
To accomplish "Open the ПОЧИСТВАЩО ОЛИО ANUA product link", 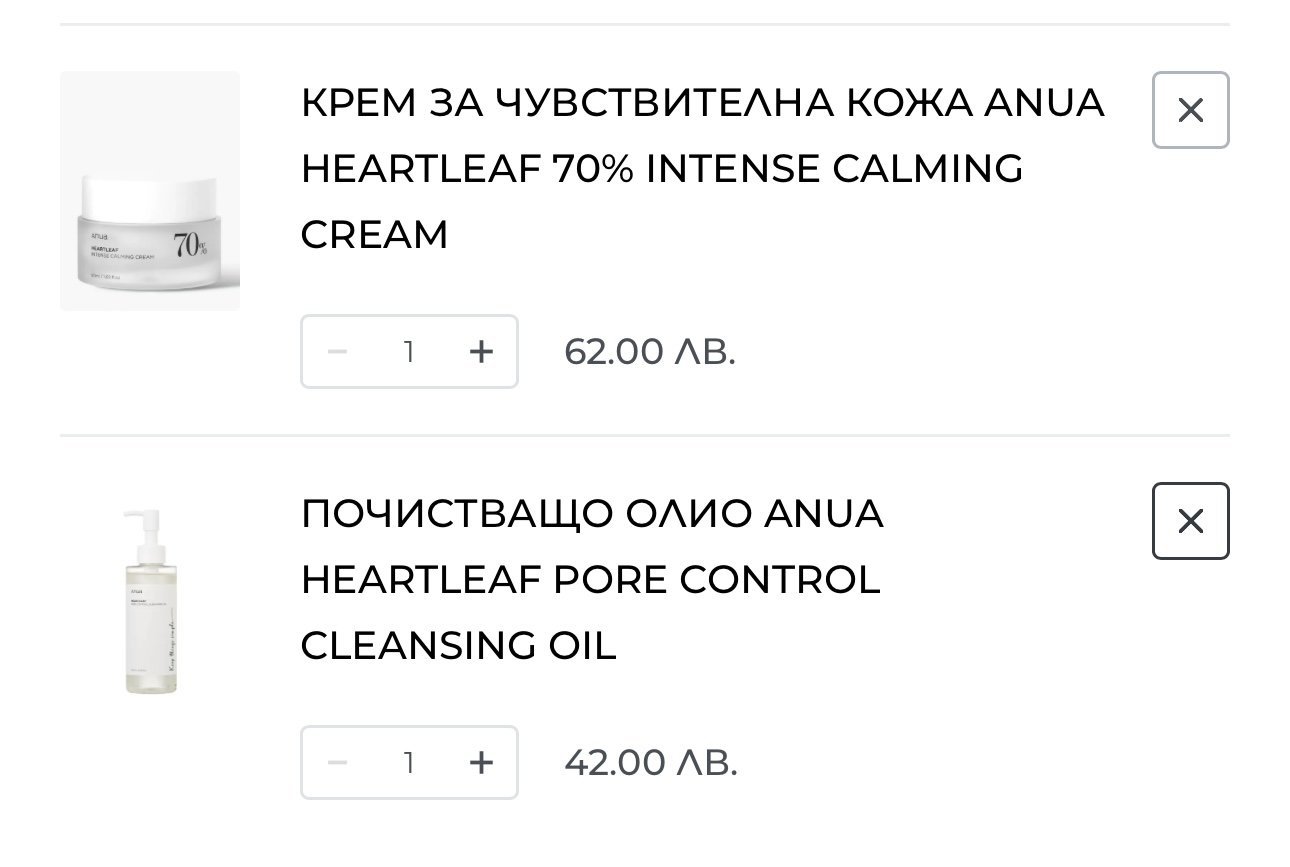I will coord(592,579).
